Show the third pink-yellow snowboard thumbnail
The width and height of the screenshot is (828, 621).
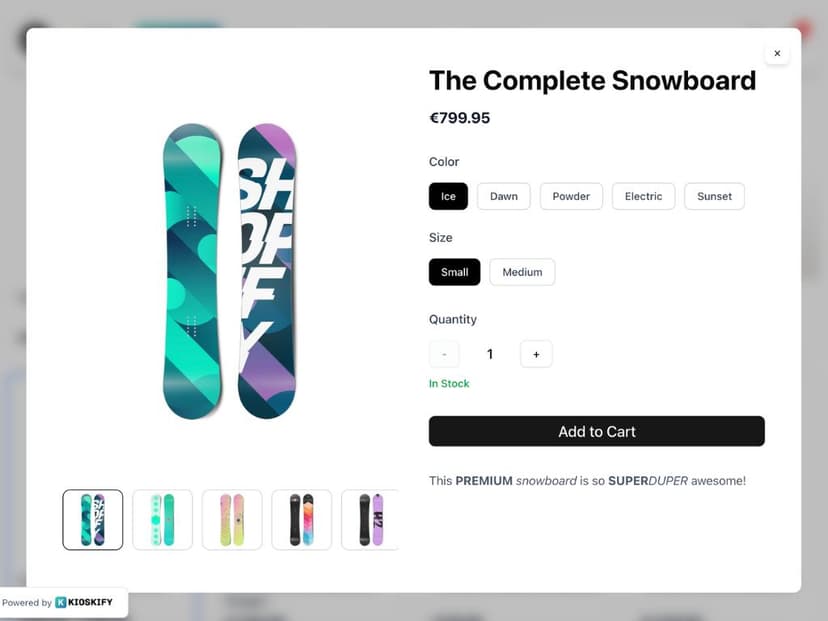[x=232, y=519]
